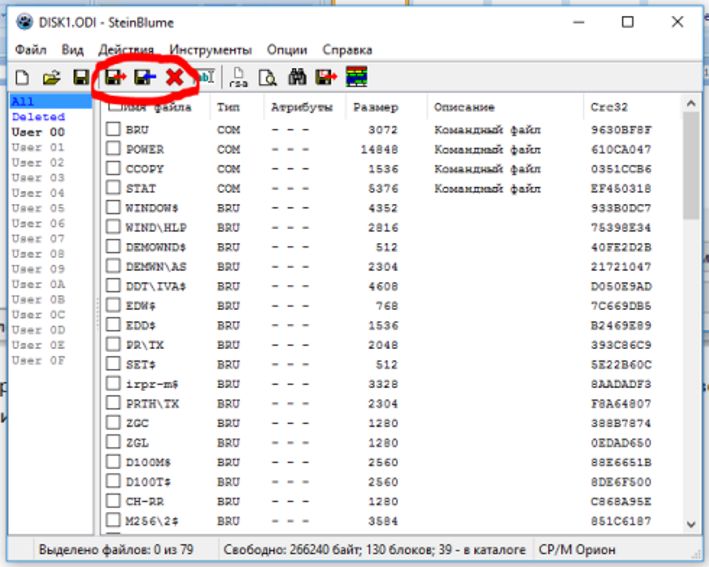
Task: Select User 01 in the sidebar
Action: [x=38, y=147]
